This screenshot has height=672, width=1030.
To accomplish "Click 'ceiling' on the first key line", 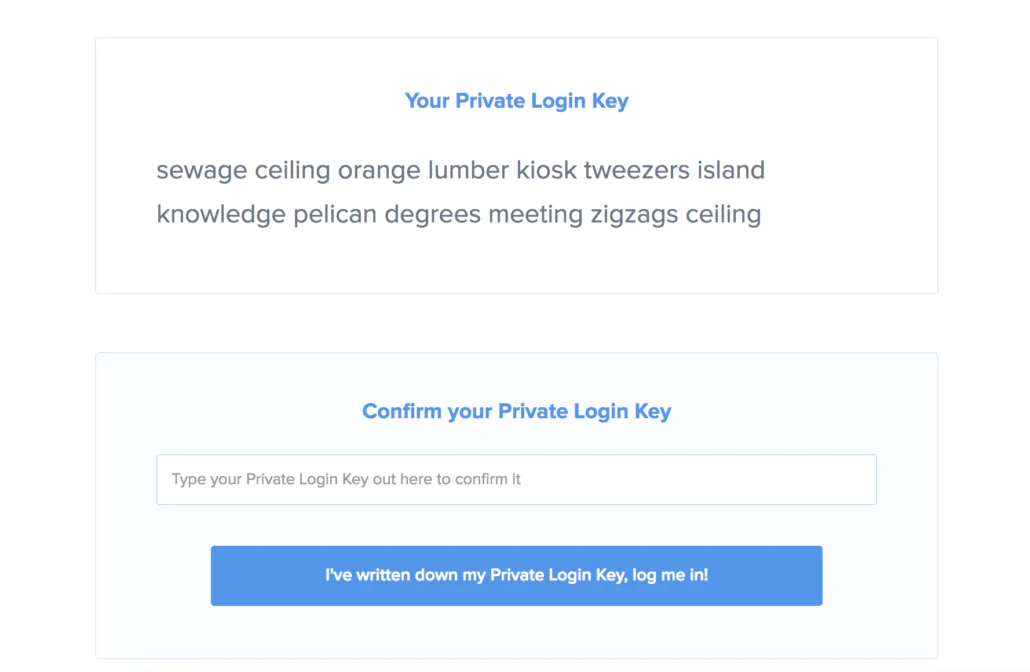I will click(x=292, y=171).
